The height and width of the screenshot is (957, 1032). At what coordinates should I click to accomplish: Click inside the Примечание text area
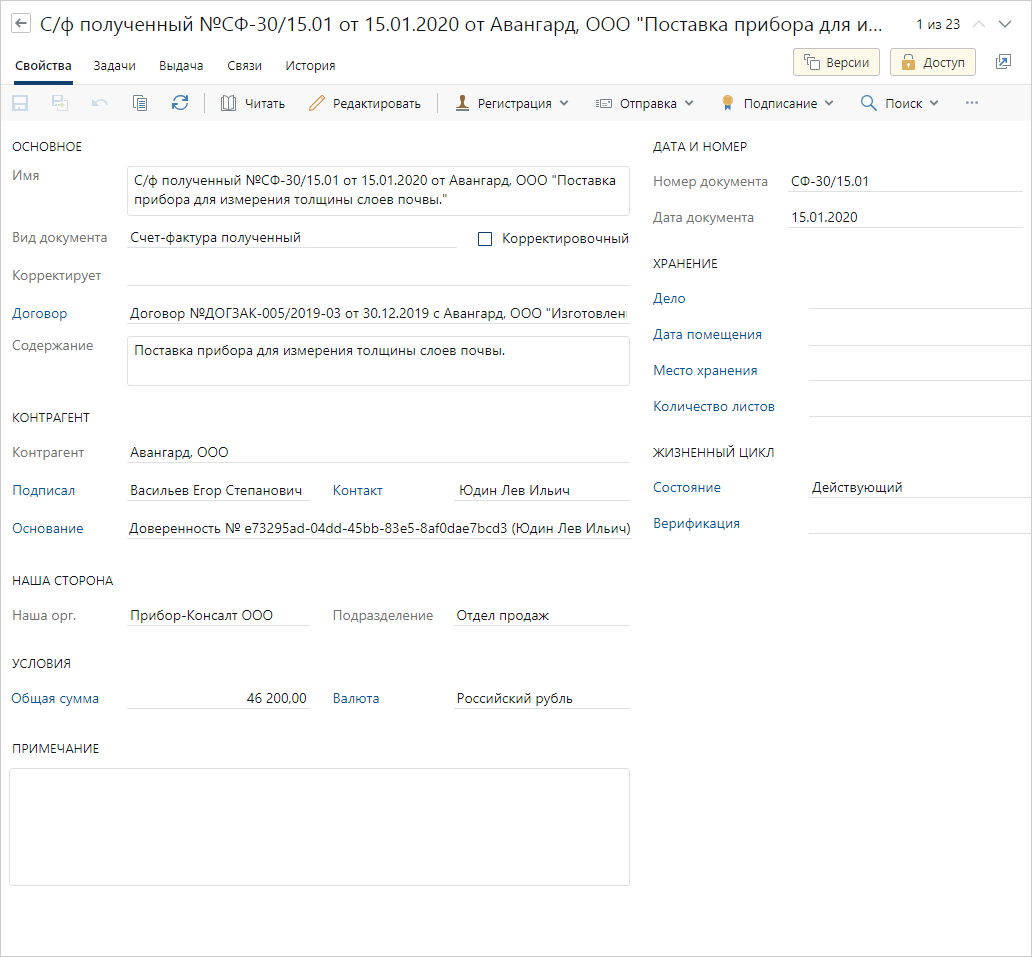319,826
